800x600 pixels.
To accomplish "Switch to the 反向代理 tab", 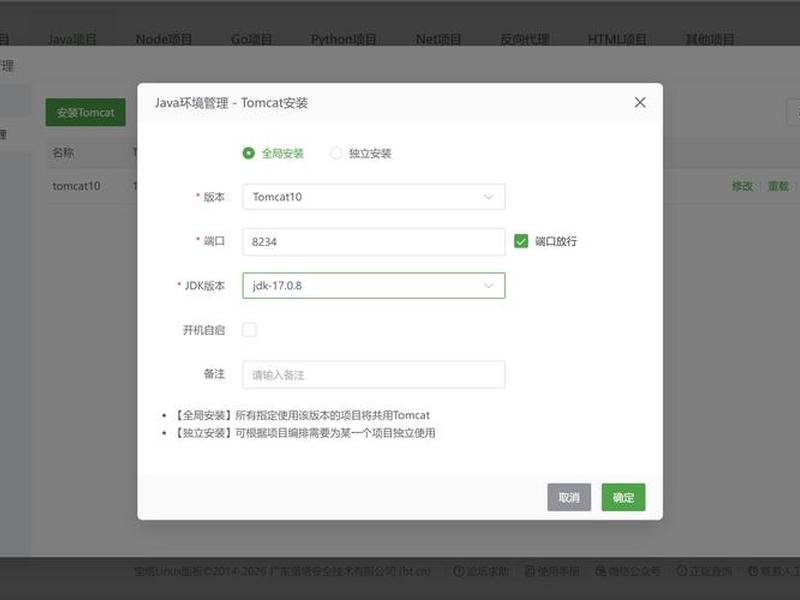I will [524, 39].
